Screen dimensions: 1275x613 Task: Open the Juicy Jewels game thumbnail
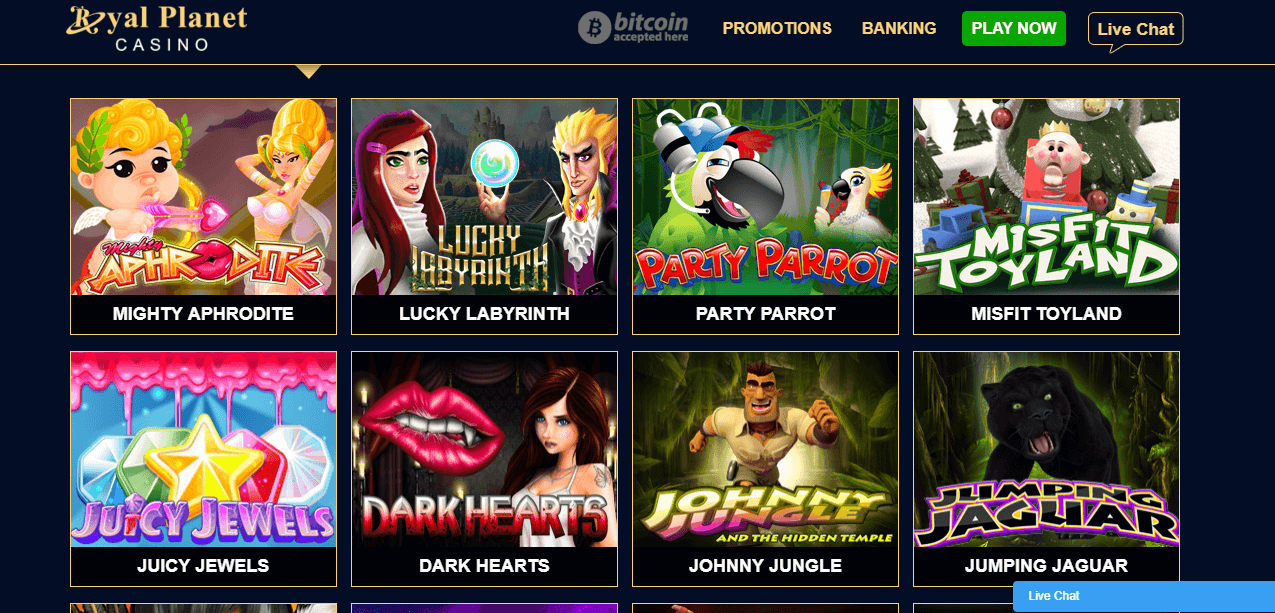pyautogui.click(x=204, y=450)
